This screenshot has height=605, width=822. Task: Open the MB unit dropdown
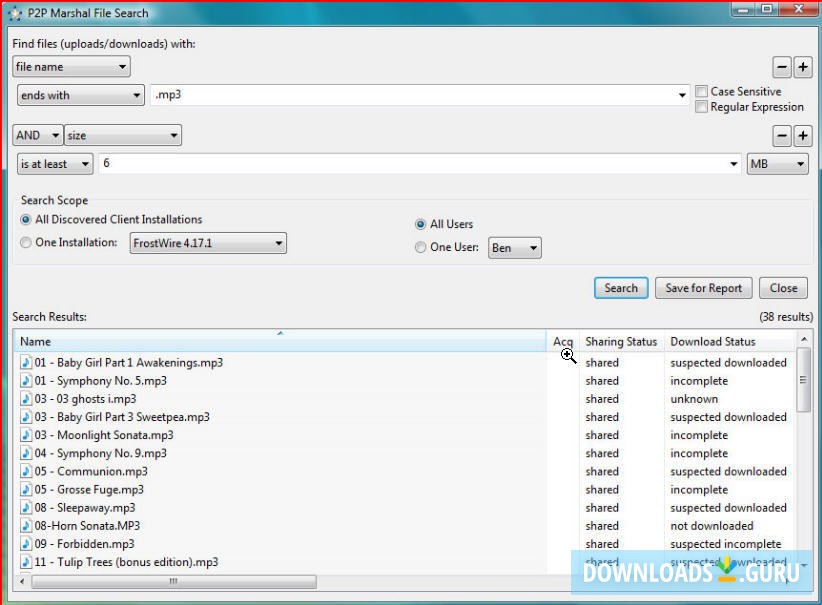(777, 164)
